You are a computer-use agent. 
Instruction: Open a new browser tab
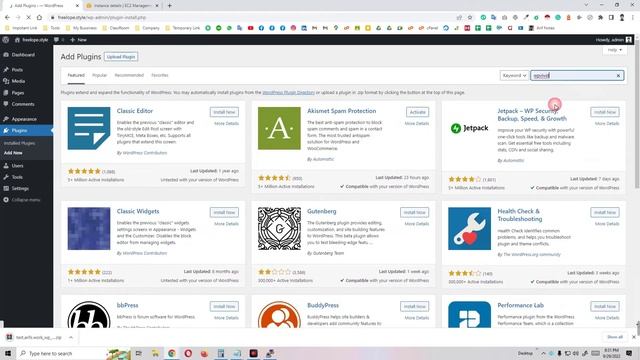[169, 6]
